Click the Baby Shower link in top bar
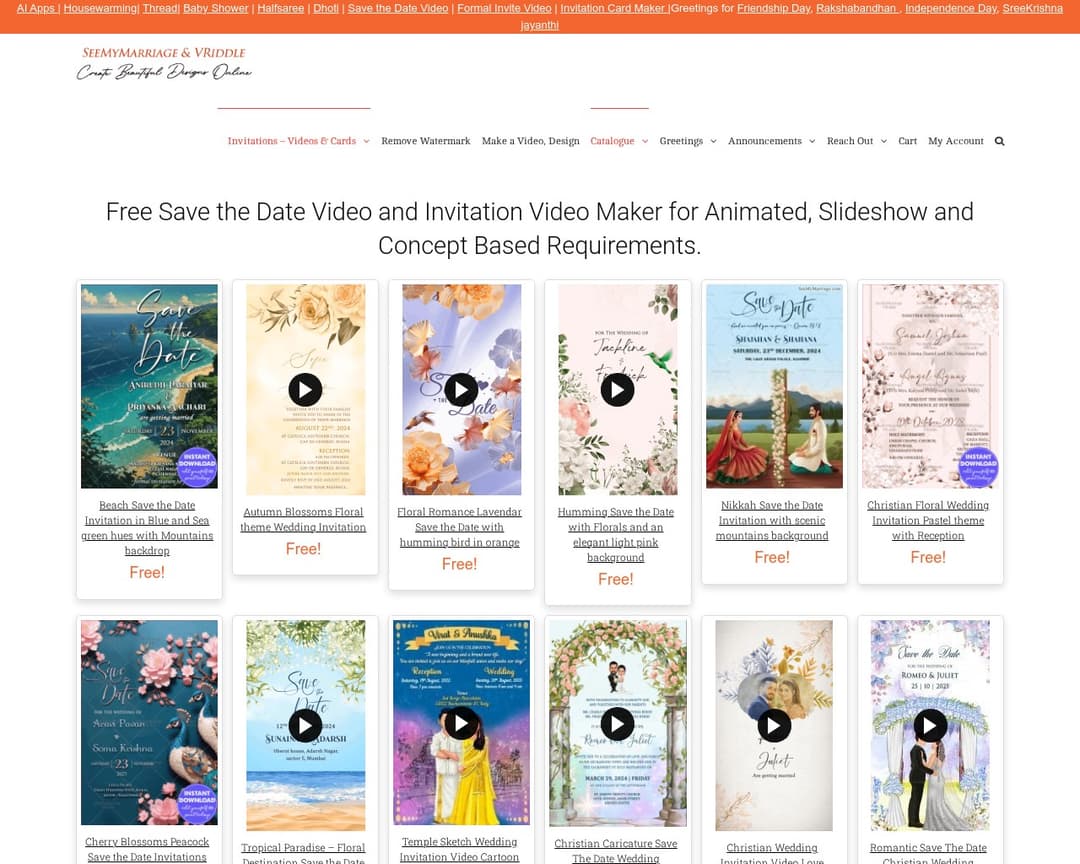Viewport: 1080px width, 864px height. click(x=215, y=8)
